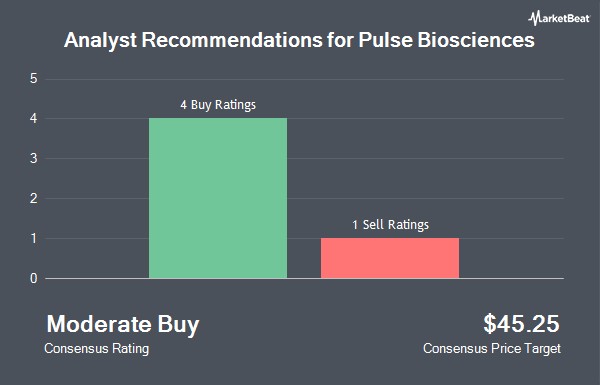Click the y-axis label 5
This screenshot has height=385, width=600.
point(34,79)
